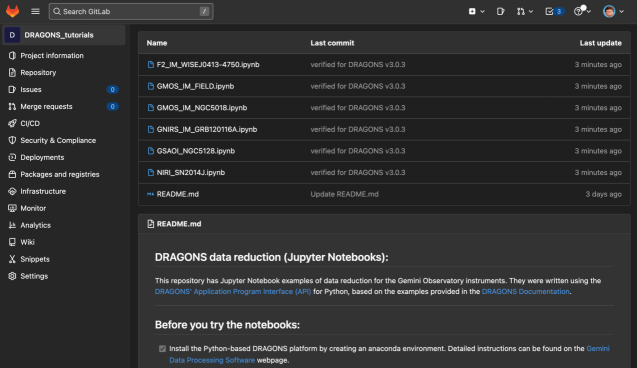The height and width of the screenshot is (368, 637).
Task: Open GMOS_IM_FIELD.ipynb file
Action: pyautogui.click(x=195, y=86)
